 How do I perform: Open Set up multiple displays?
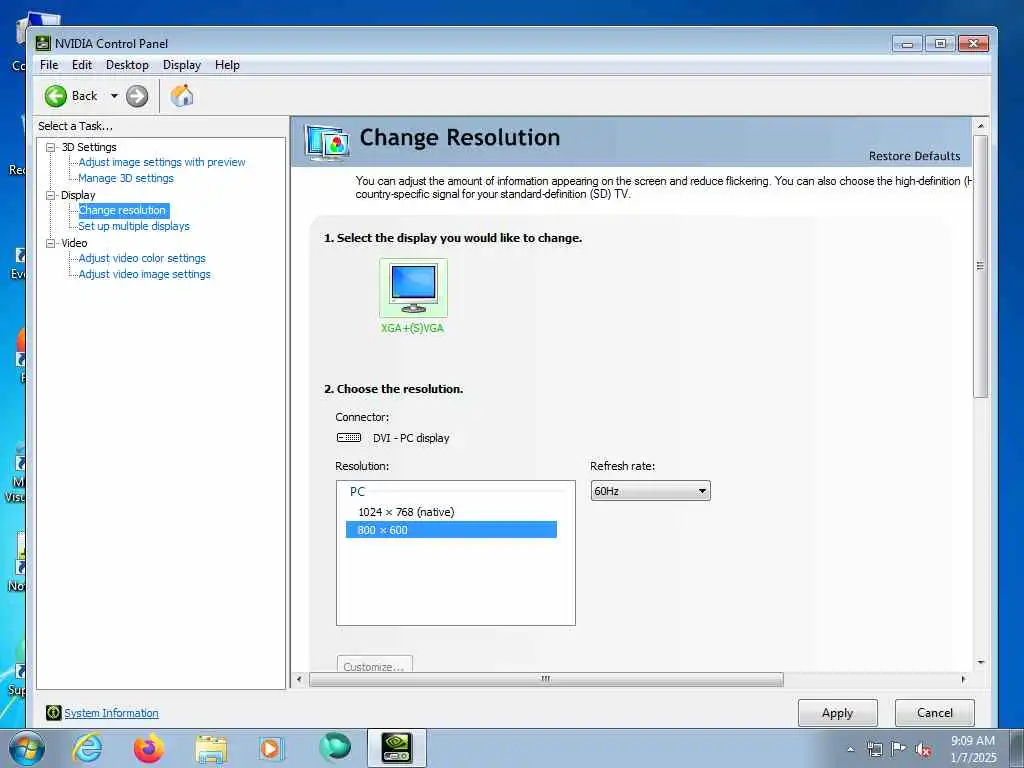pos(134,226)
